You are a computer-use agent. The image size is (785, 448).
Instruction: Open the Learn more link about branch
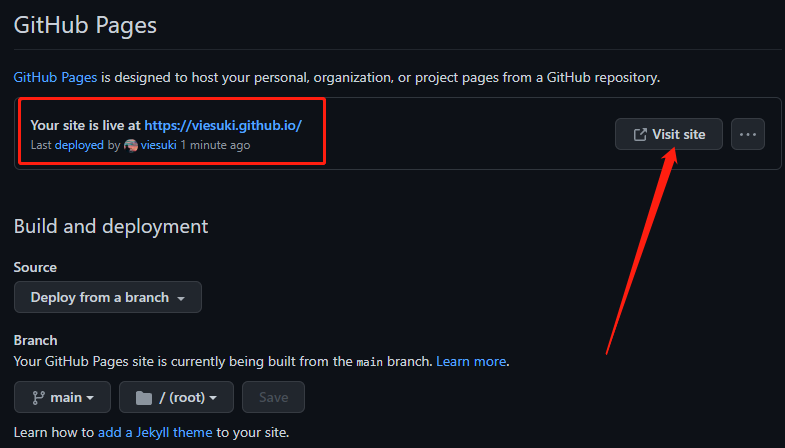pos(471,361)
